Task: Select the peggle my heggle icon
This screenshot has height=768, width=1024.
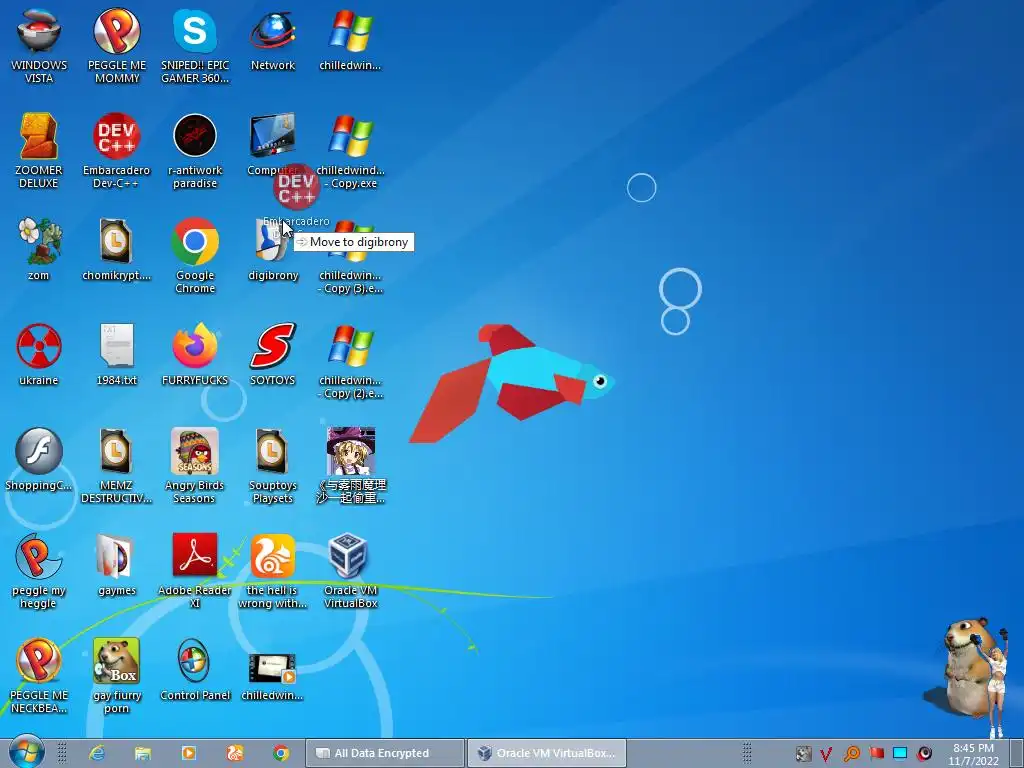Action: tap(39, 571)
